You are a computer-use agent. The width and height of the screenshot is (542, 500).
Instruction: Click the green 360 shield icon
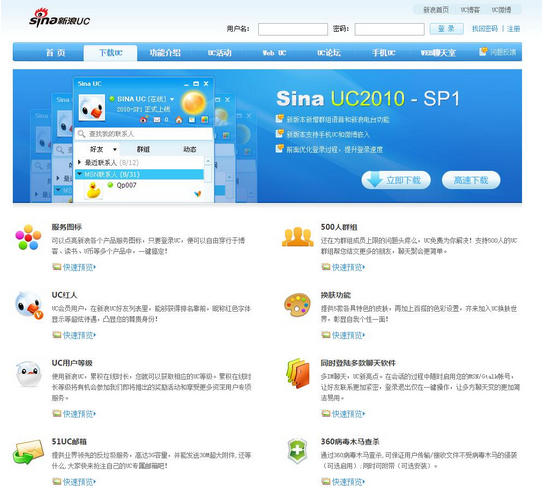(297, 451)
